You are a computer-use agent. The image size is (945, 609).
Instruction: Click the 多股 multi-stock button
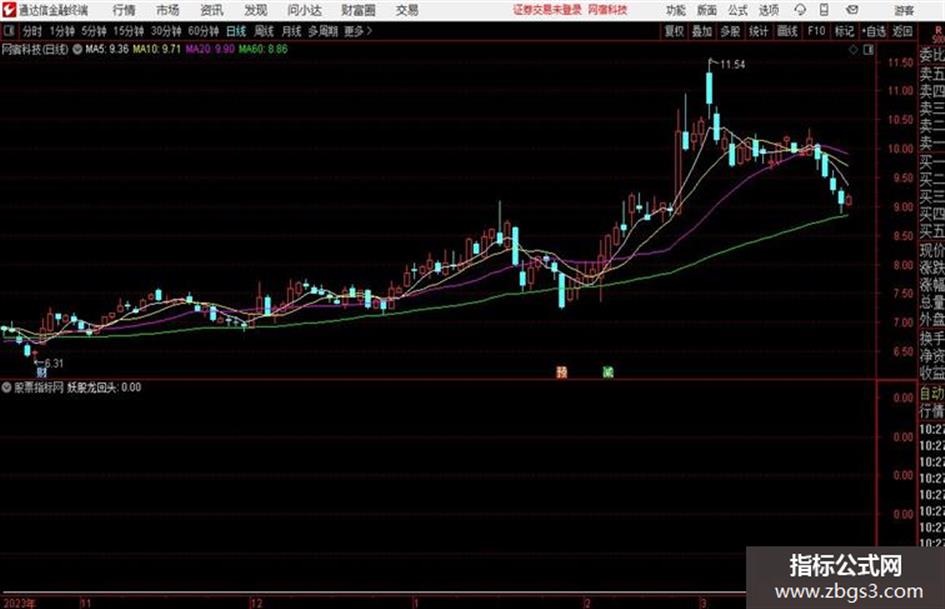730,31
